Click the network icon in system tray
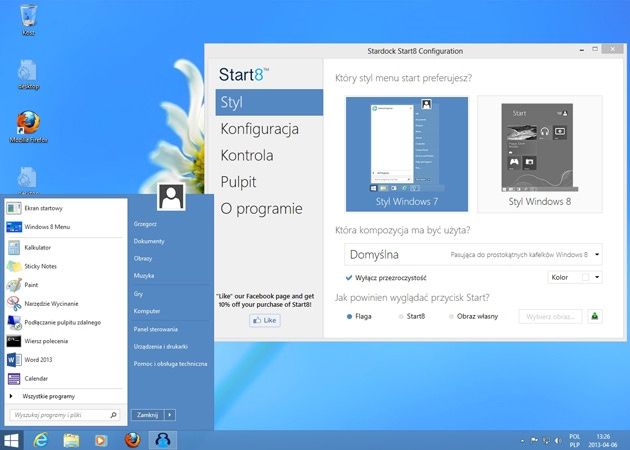630x450 pixels. (546, 440)
